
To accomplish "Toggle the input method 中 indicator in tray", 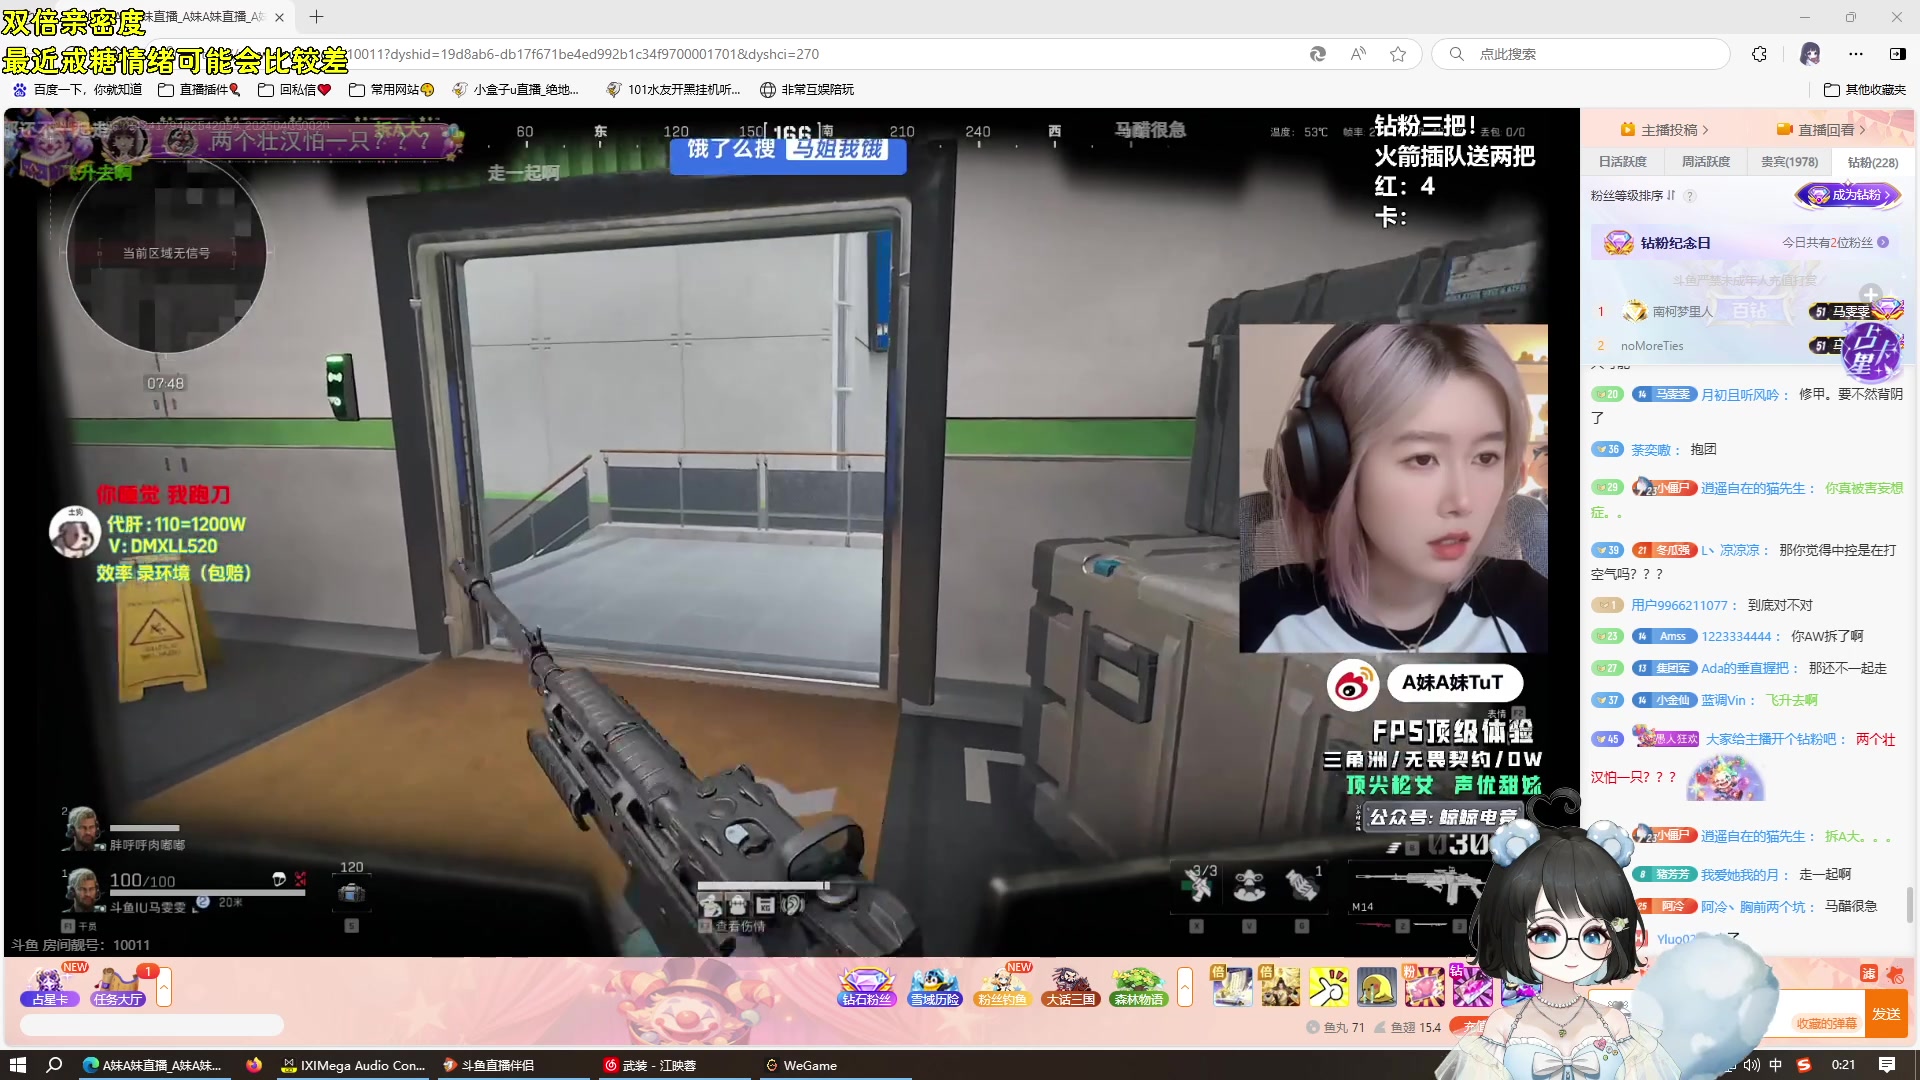I will (1776, 1065).
